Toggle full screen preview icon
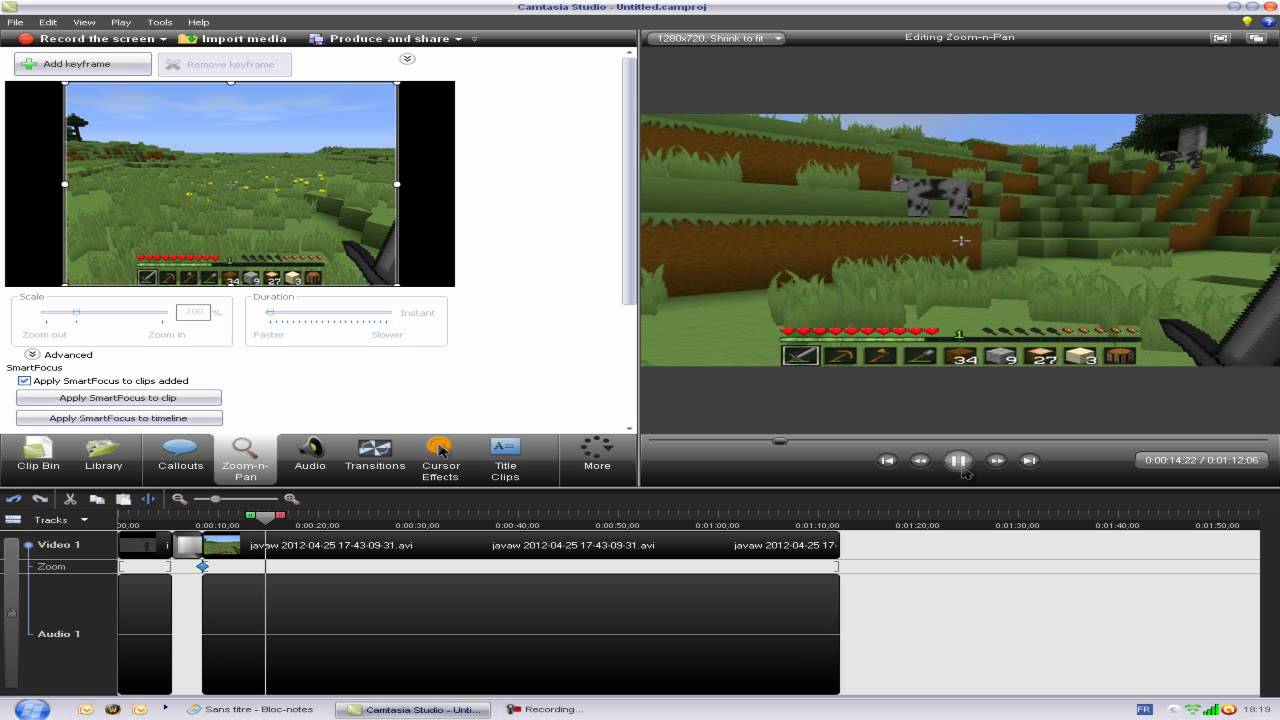 [x=1220, y=38]
